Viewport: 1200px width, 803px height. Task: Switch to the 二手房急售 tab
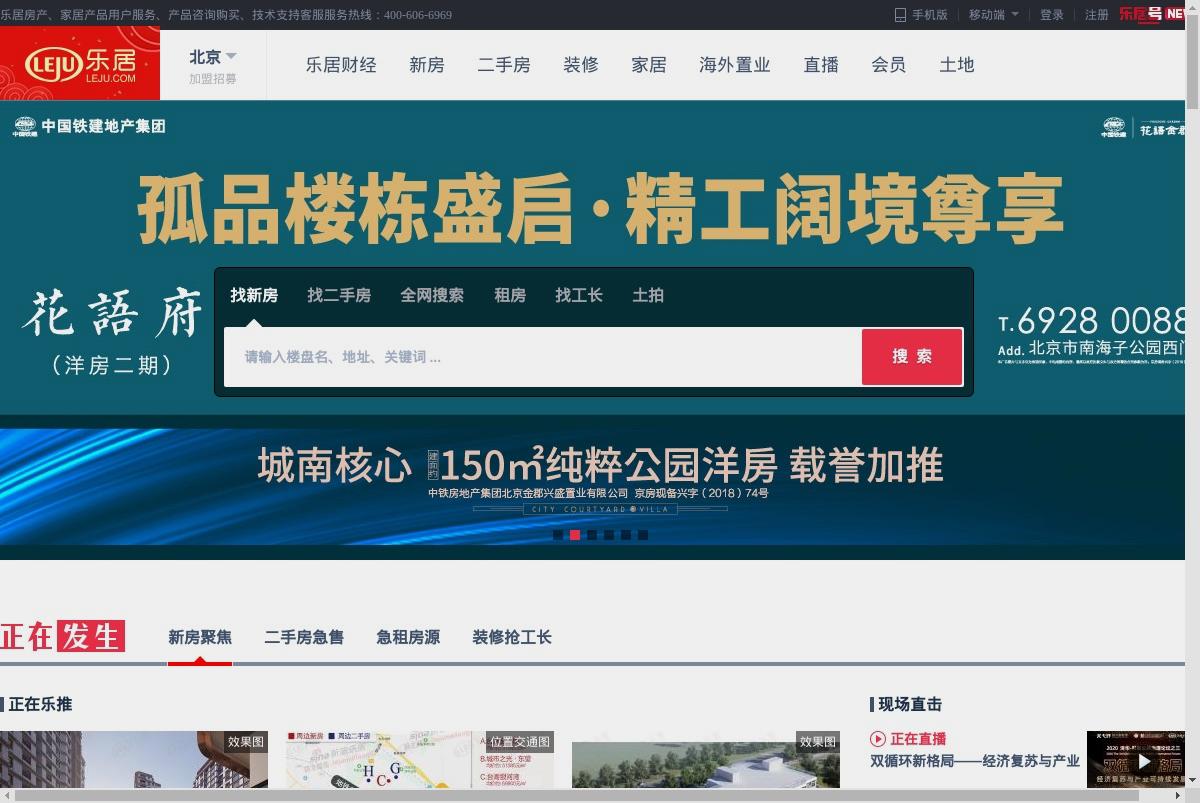coord(304,637)
